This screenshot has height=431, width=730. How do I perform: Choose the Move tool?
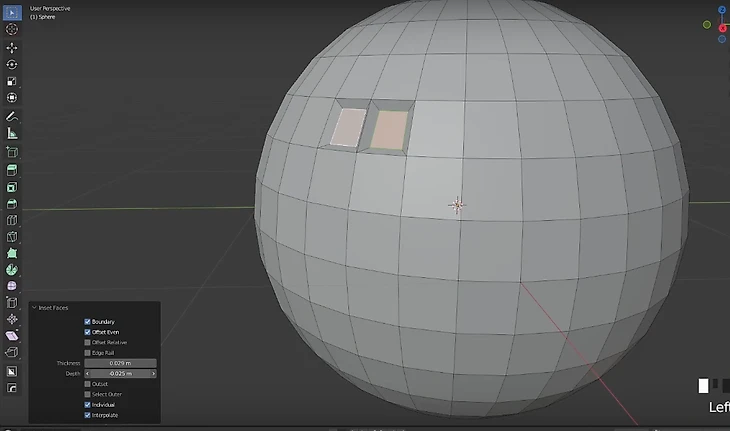[12, 47]
